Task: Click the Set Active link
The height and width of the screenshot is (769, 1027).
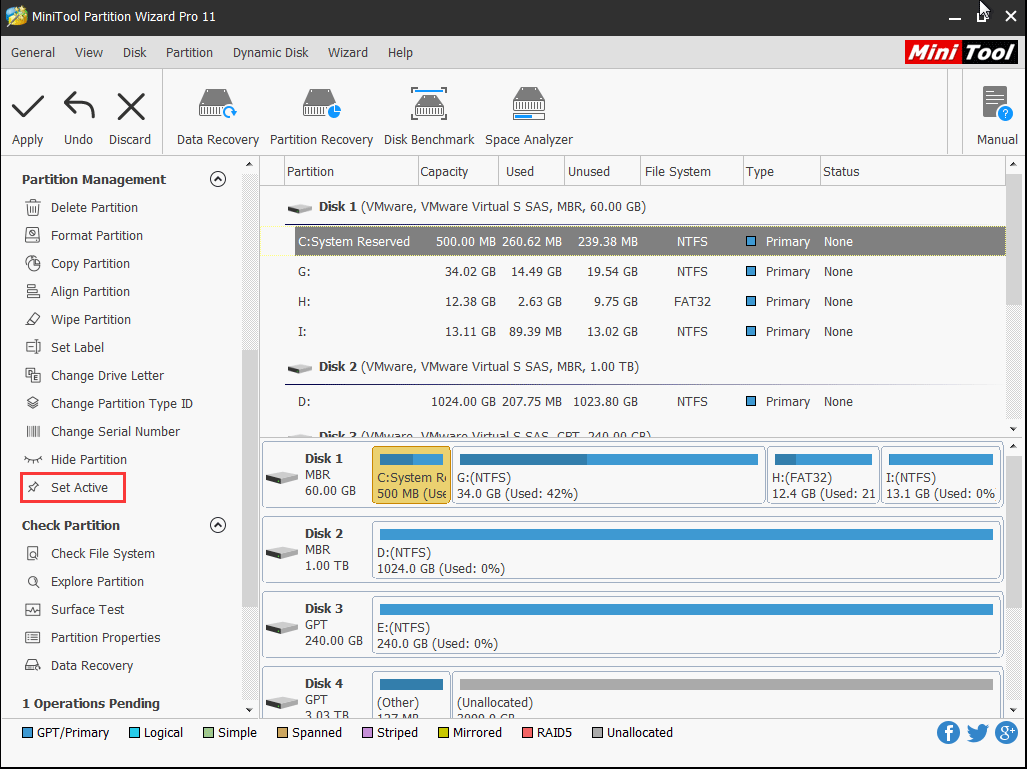Action: pos(79,487)
